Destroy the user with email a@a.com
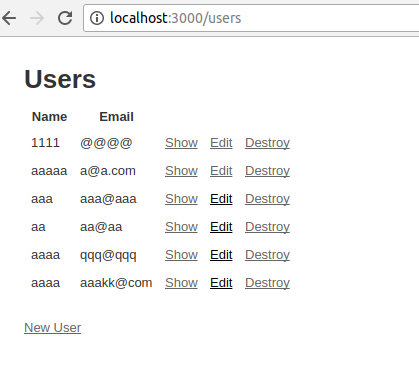This screenshot has height=368, width=419. [x=267, y=171]
